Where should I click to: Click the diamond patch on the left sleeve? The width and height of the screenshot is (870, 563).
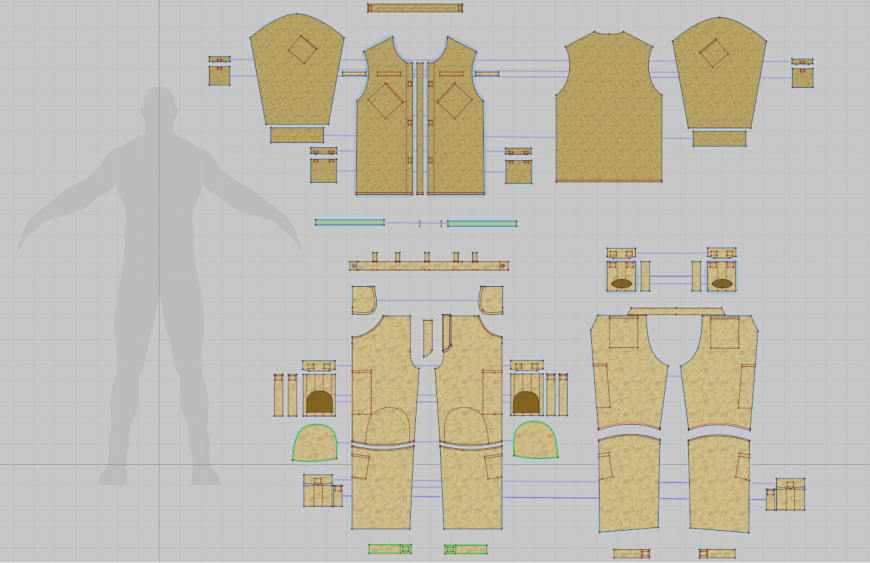click(x=302, y=49)
